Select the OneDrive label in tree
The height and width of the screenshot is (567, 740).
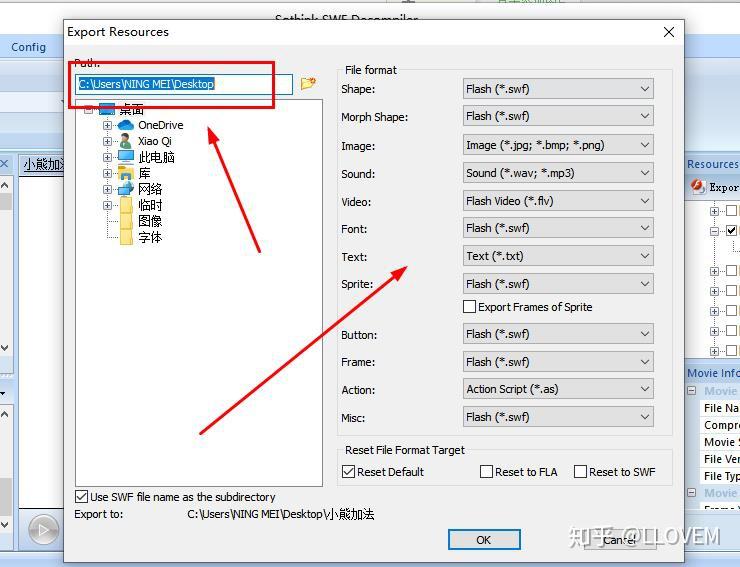160,125
